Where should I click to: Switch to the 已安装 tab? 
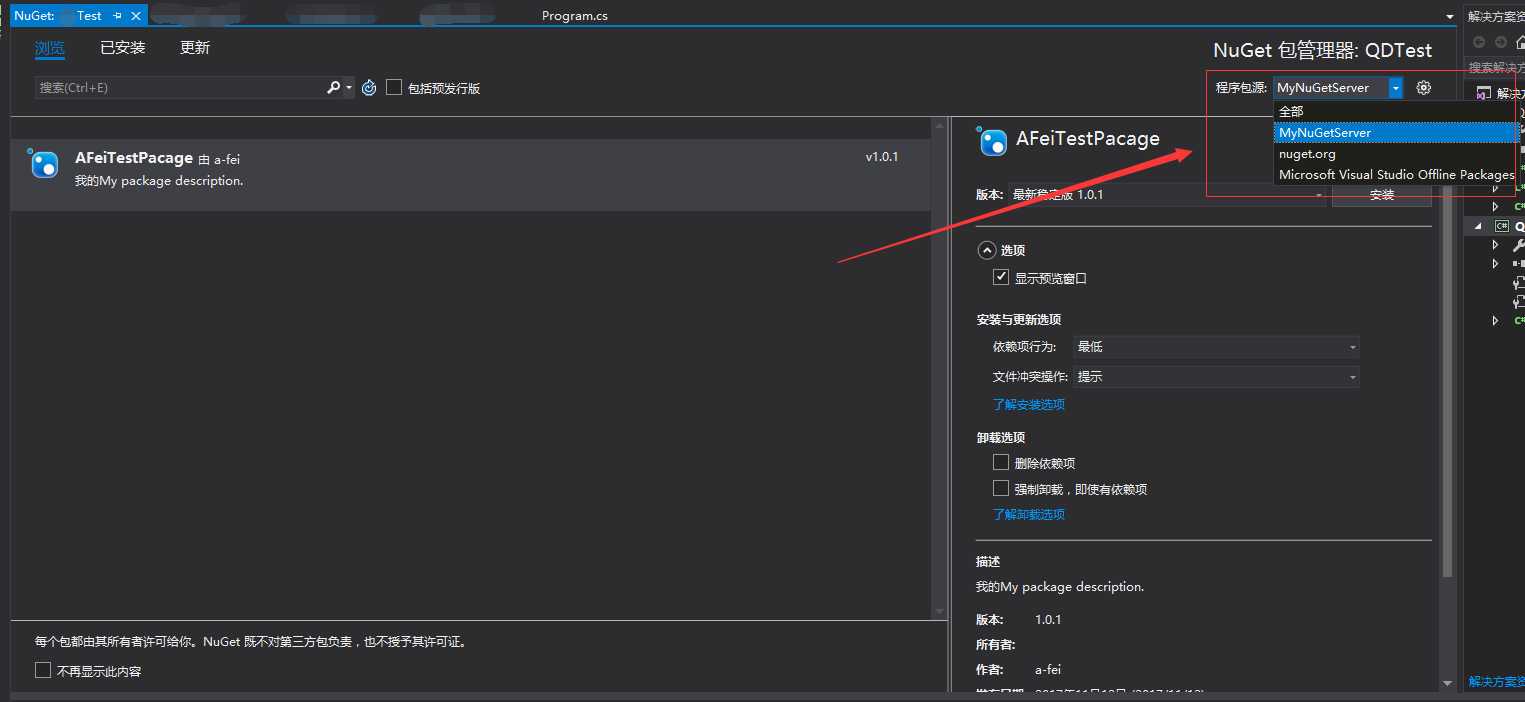point(123,48)
